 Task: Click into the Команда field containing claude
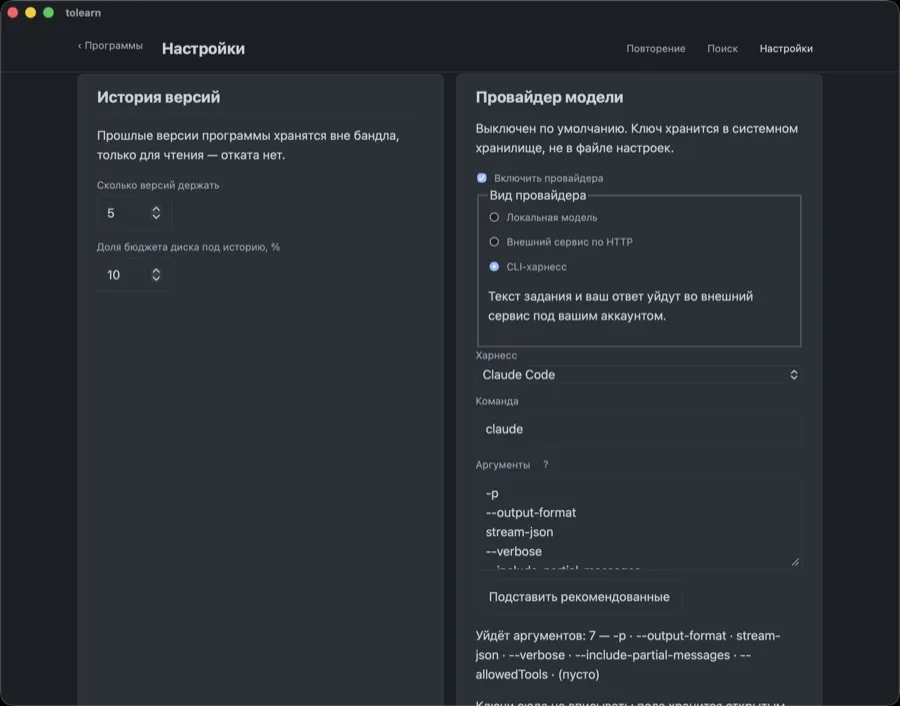[638, 429]
